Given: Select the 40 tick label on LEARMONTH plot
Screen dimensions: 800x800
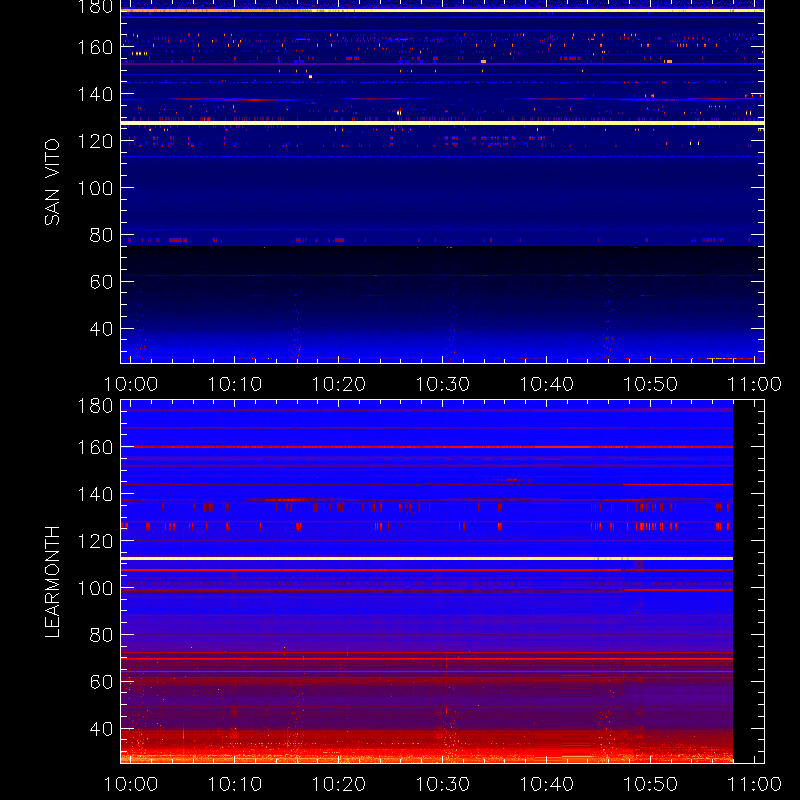Looking at the screenshot, I should click(x=101, y=729).
